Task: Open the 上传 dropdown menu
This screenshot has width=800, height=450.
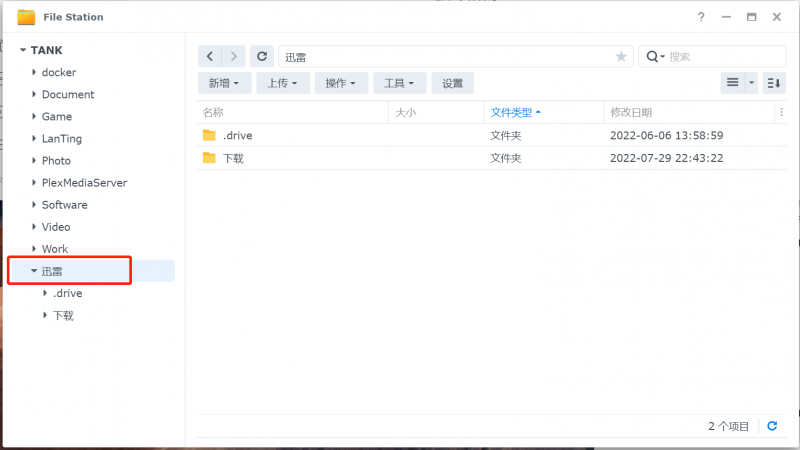Action: click(282, 83)
